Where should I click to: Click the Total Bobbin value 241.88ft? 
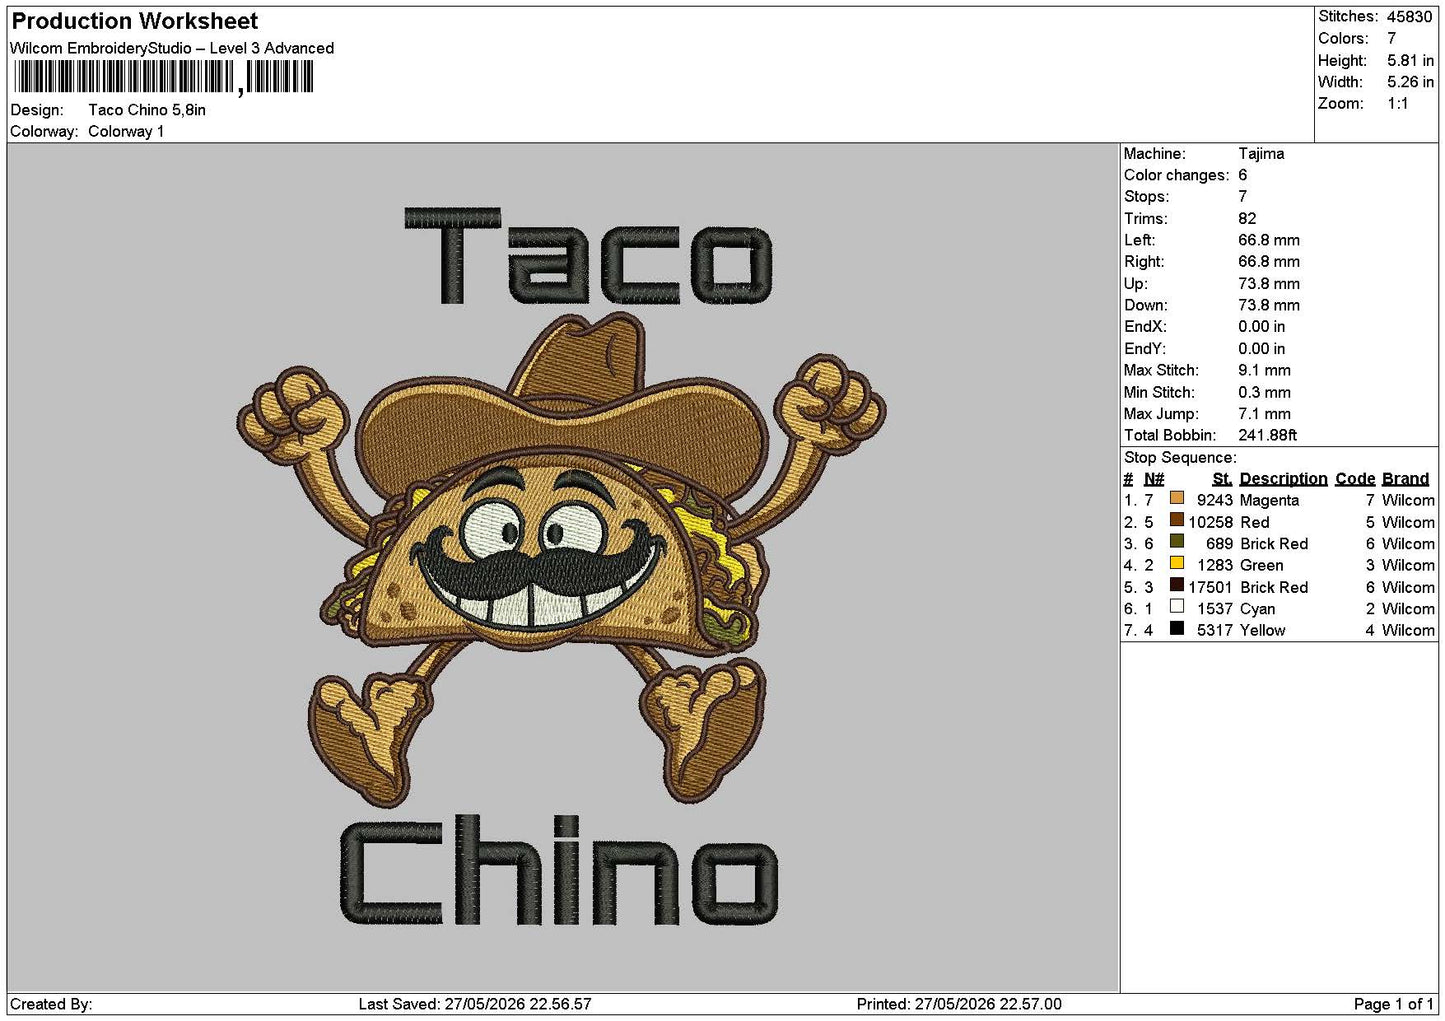click(x=1268, y=436)
